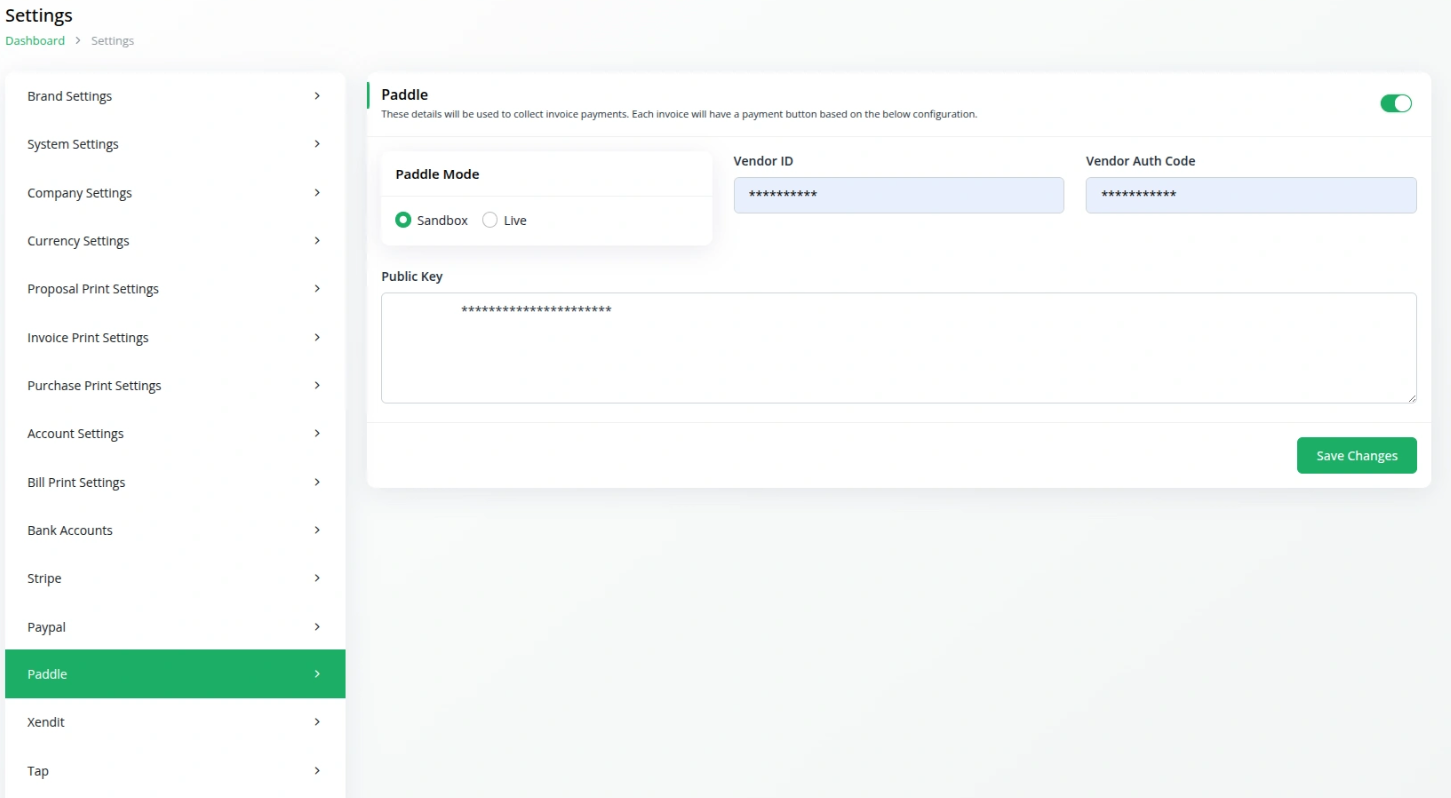The image size is (1451, 798).
Task: Open Purchase Print Settings section
Action: point(175,385)
